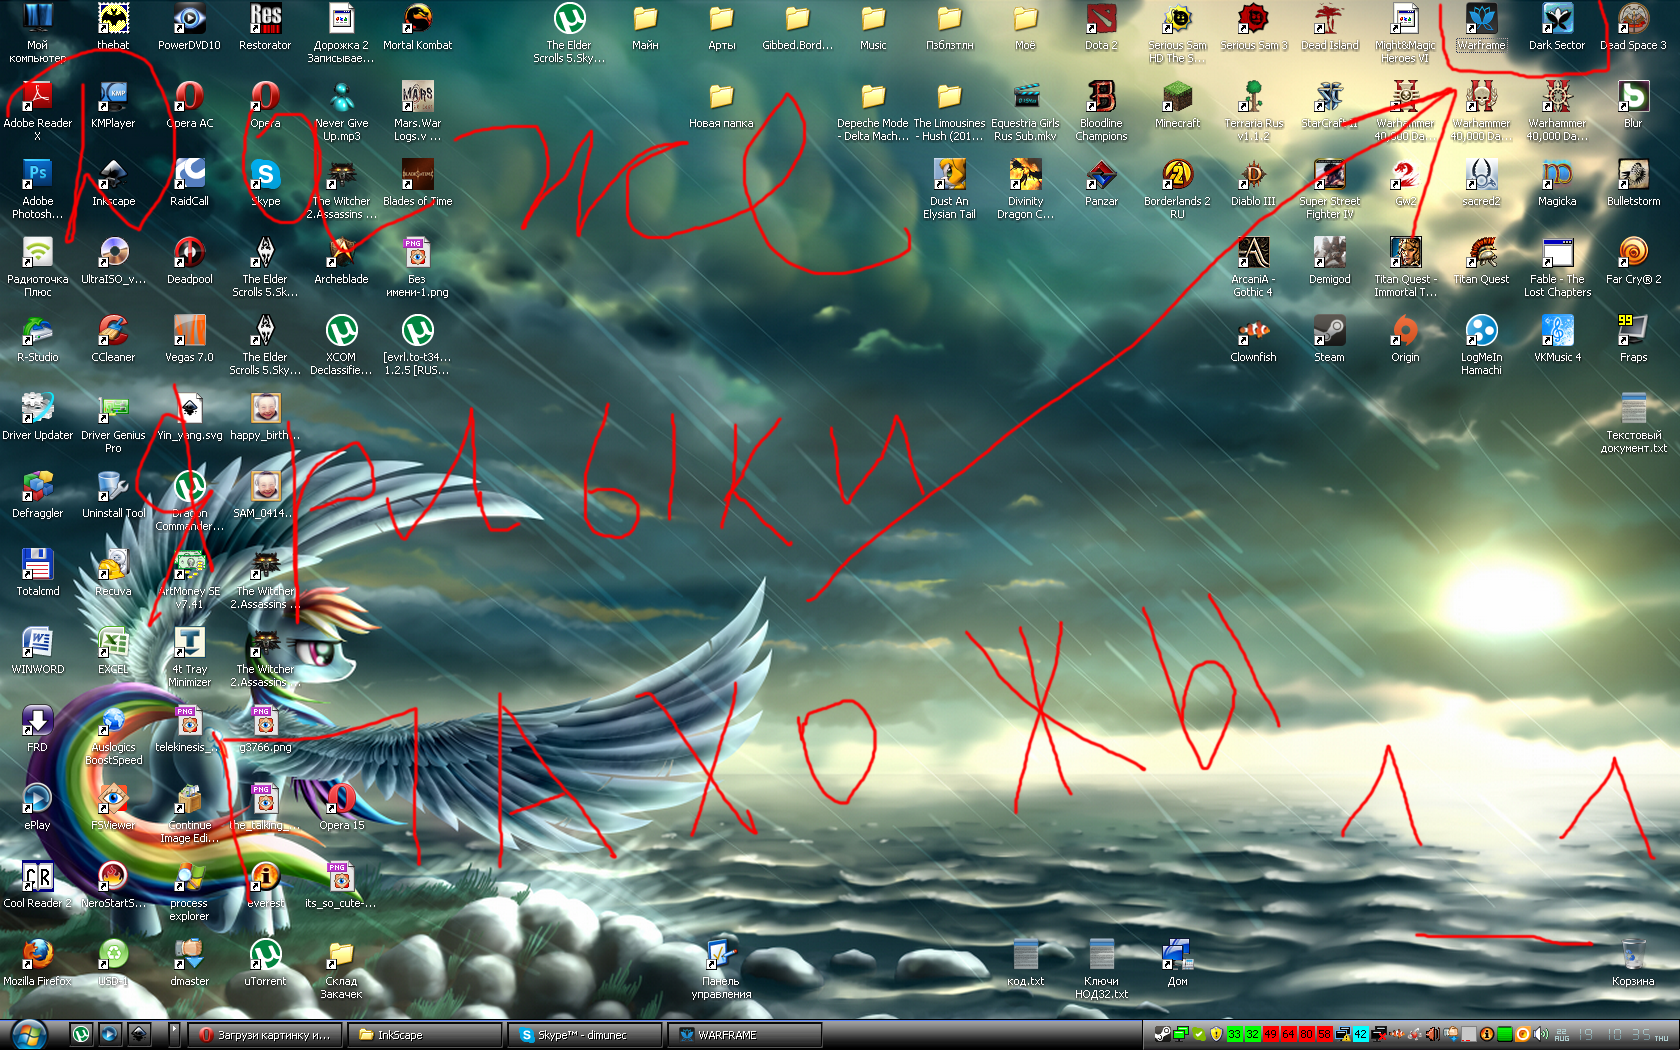Select the Мой компьютер icon
Image resolution: width=1680 pixels, height=1050 pixels.
(x=37, y=34)
